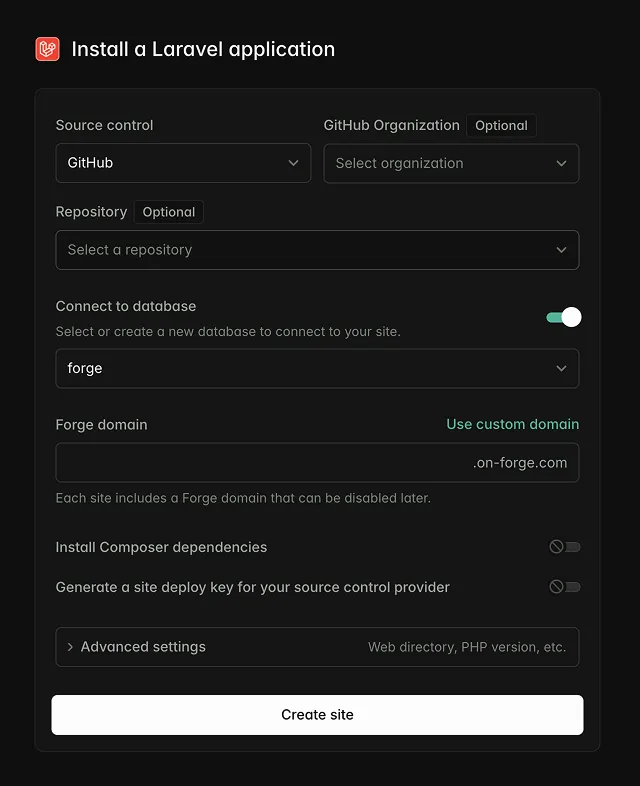The image size is (640, 786).
Task: Open the Select a repository dropdown
Action: 317,250
